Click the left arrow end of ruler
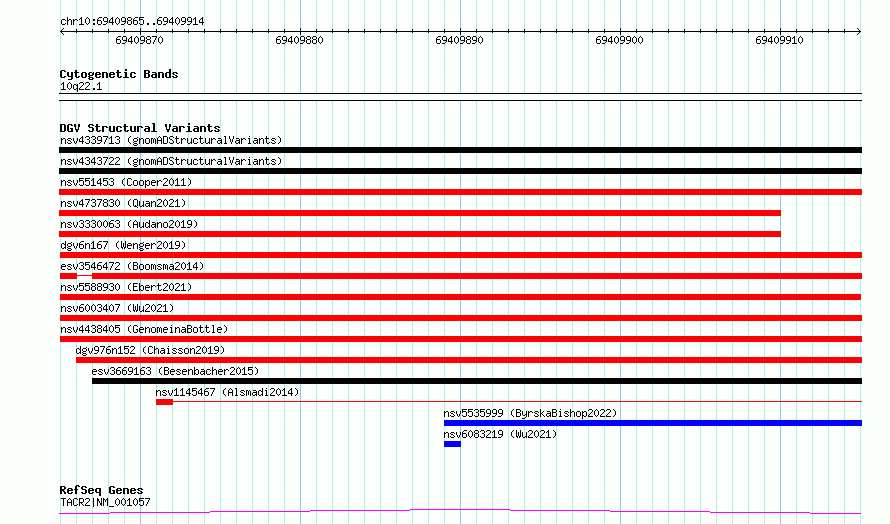The height and width of the screenshot is (524, 890). (x=62, y=31)
